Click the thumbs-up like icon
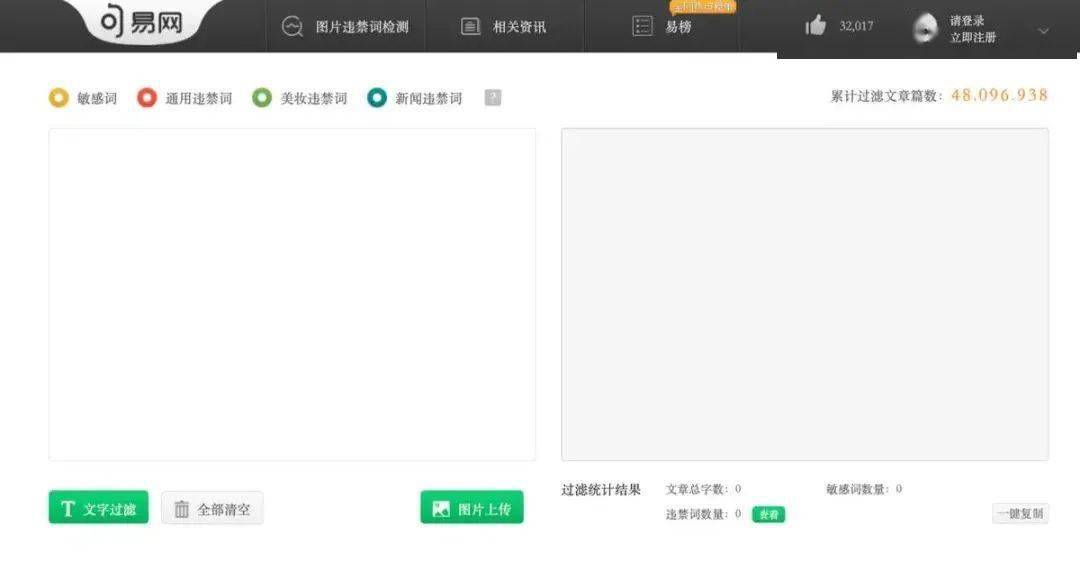This screenshot has width=1080, height=562. pyautogui.click(x=816, y=26)
